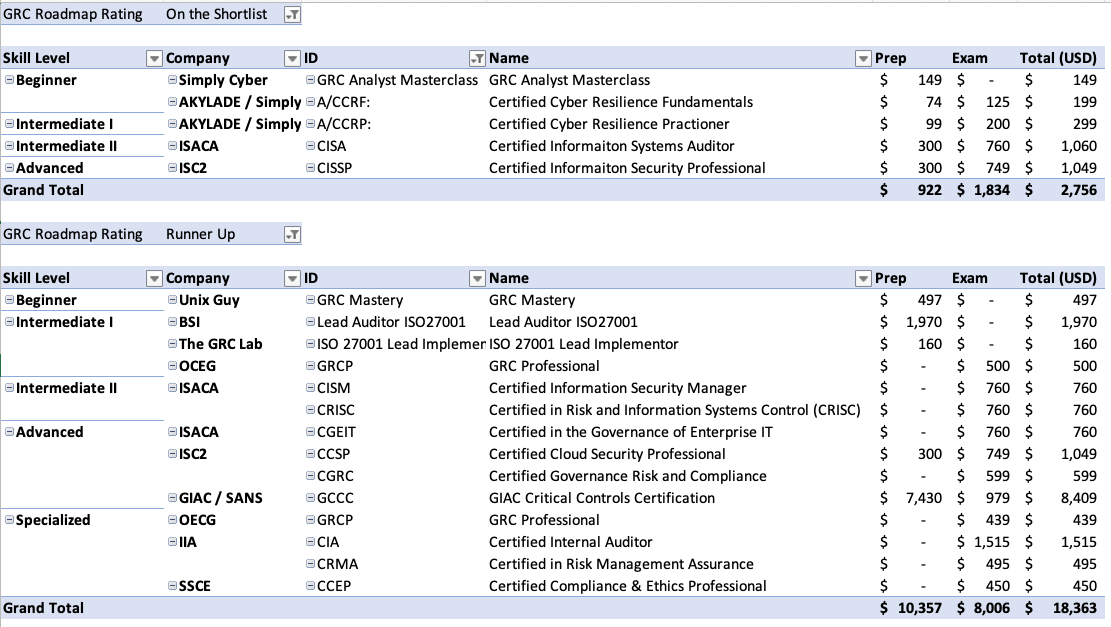The width and height of the screenshot is (1111, 627).
Task: Select the Certified Internal Auditor name cell
Action: coord(570,542)
